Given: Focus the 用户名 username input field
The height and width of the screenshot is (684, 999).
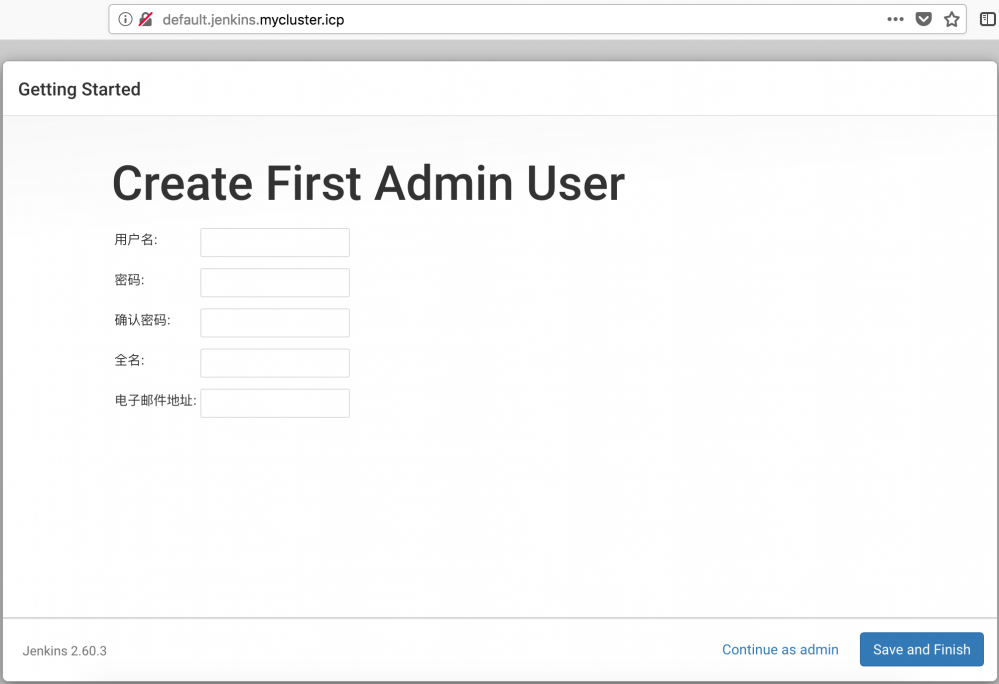Looking at the screenshot, I should tap(274, 242).
